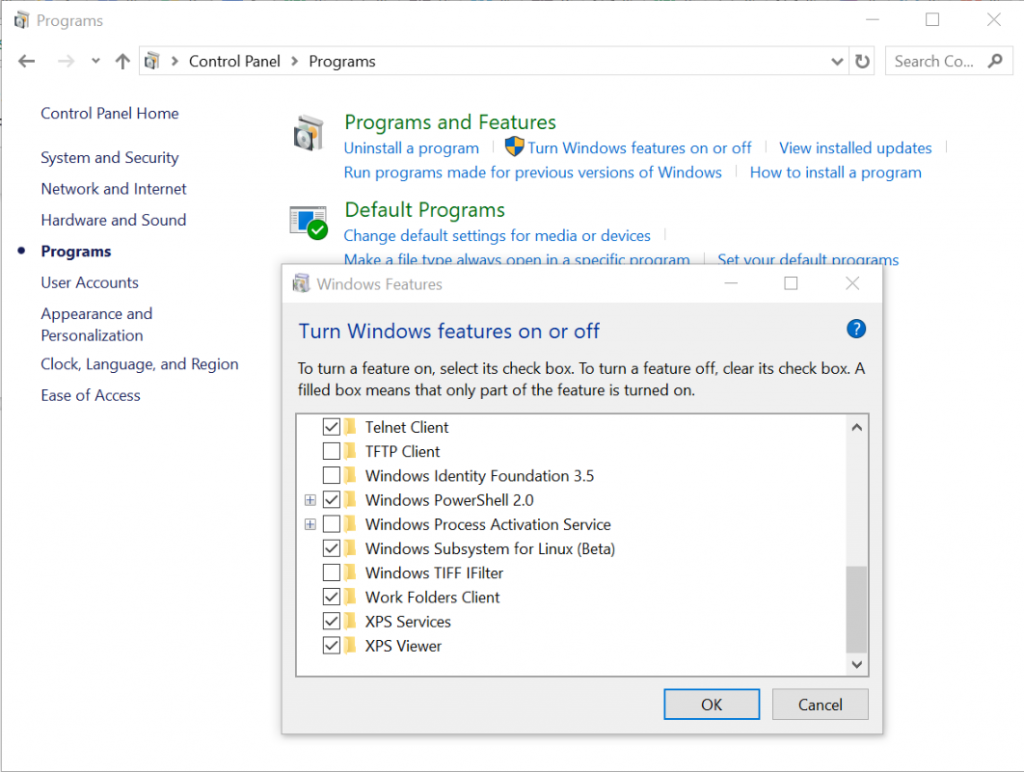Click the feature list scroll up arrow
The image size is (1024, 772).
(857, 427)
